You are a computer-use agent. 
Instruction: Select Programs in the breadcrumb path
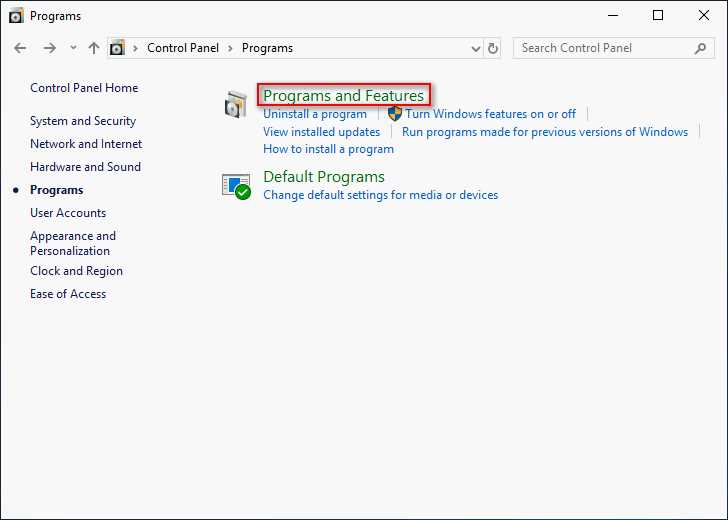coord(267,48)
